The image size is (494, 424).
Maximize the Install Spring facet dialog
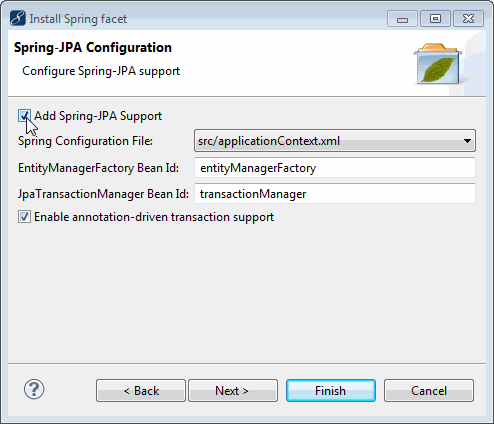click(x=435, y=18)
